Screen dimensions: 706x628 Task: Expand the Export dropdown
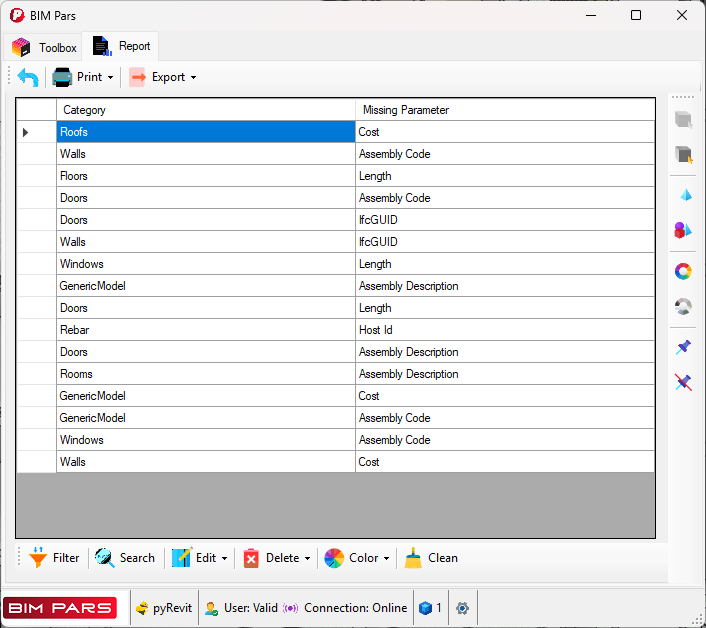tap(163, 77)
